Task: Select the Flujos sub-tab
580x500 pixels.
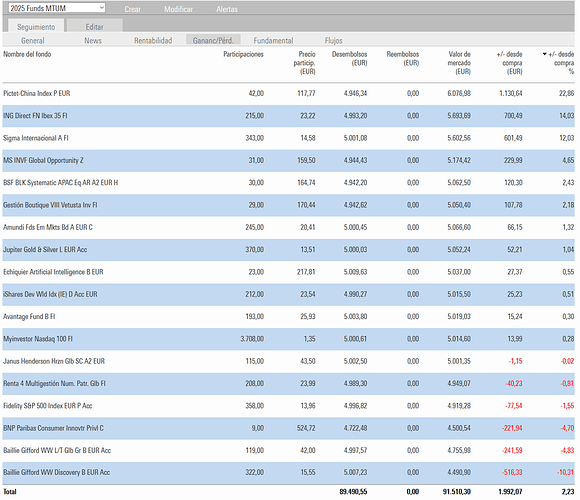Action: pyautogui.click(x=333, y=41)
